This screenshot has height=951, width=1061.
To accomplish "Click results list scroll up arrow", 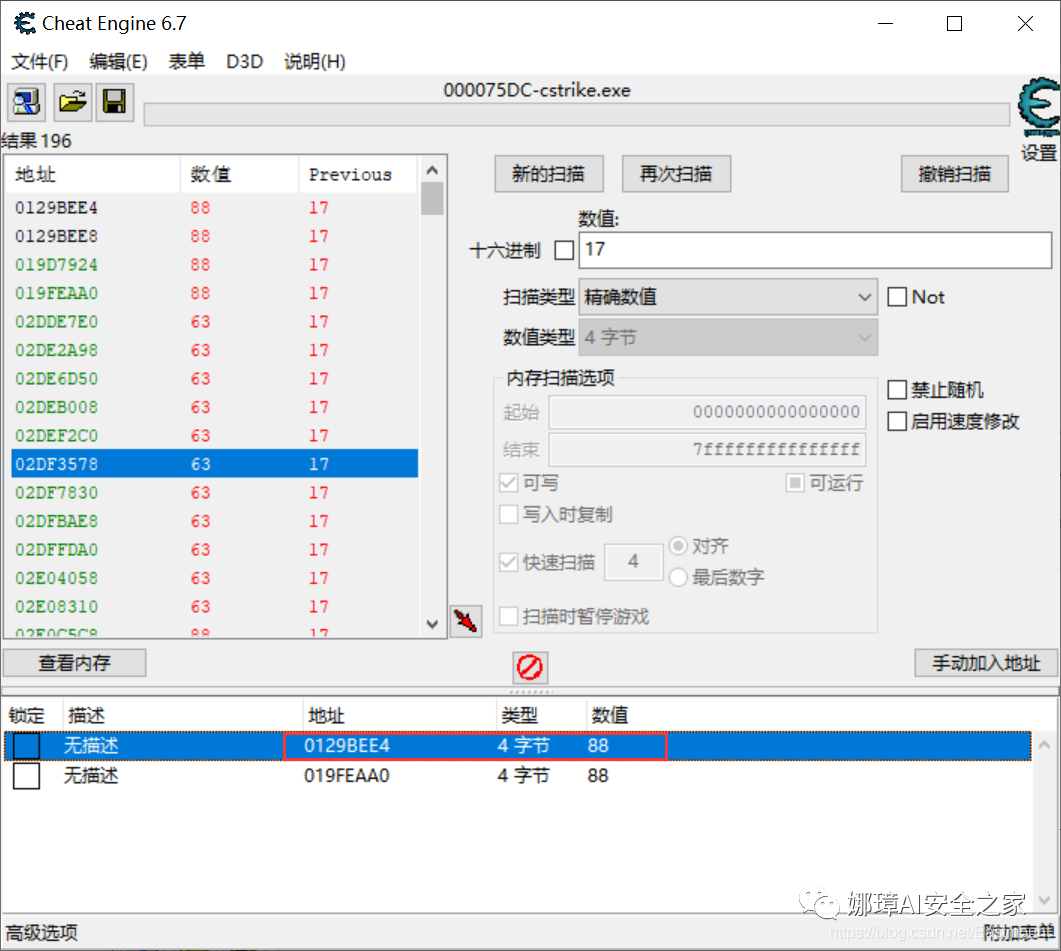I will [432, 170].
